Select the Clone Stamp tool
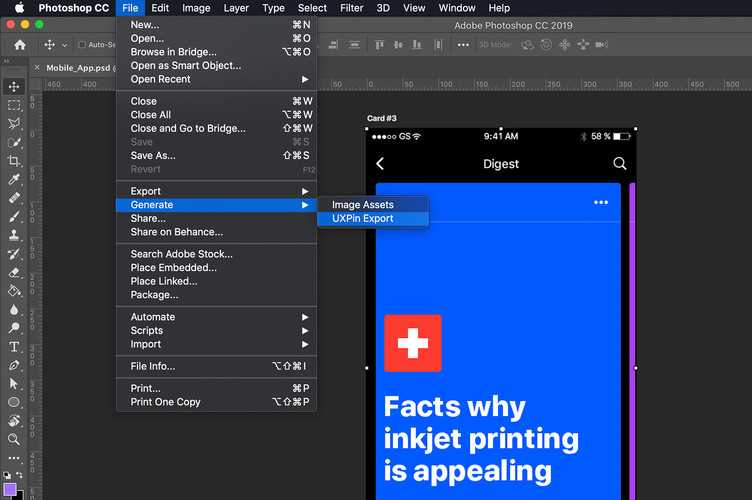 [x=14, y=235]
